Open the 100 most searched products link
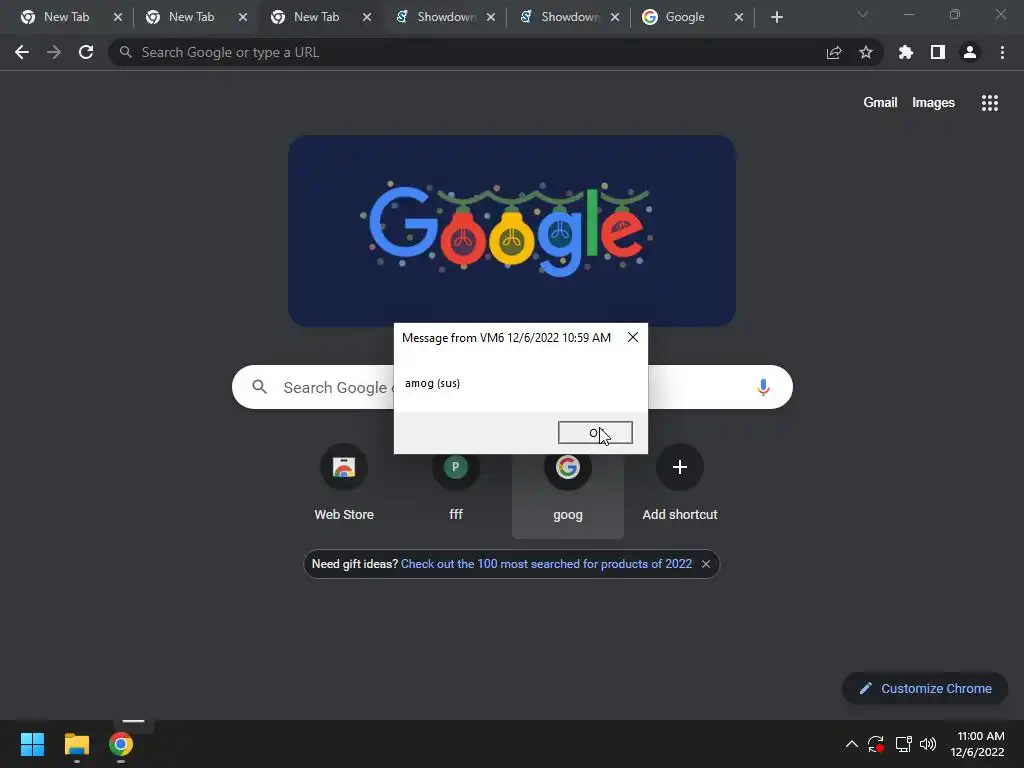The height and width of the screenshot is (768, 1024). (x=546, y=564)
